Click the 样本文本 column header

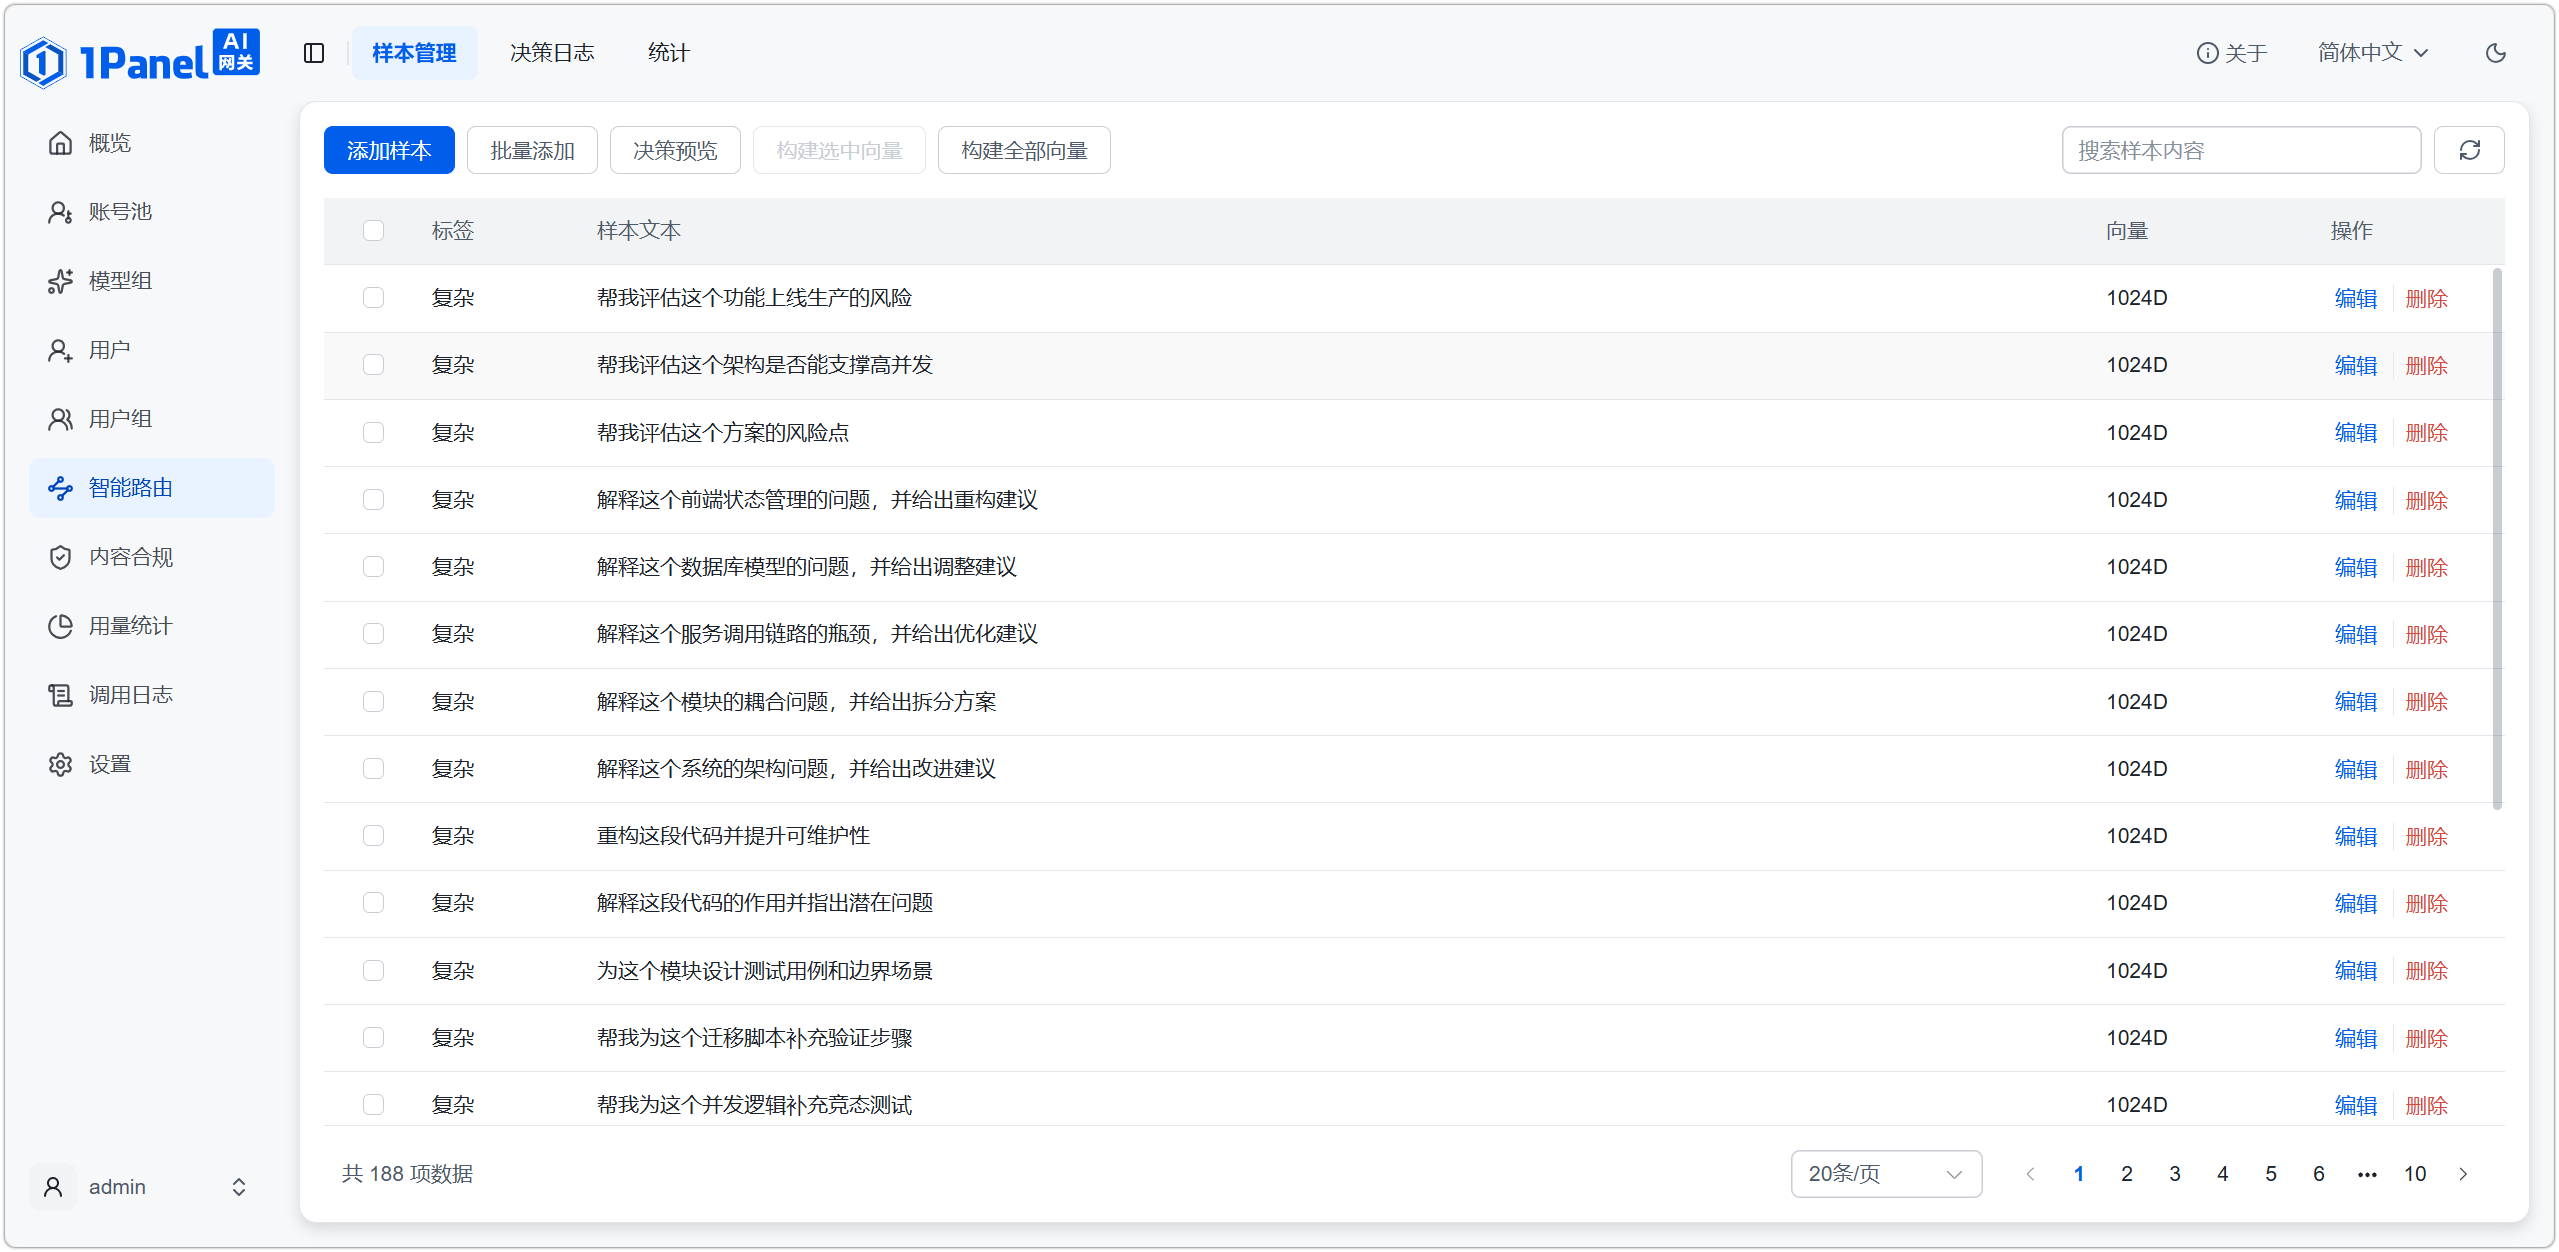coord(638,231)
